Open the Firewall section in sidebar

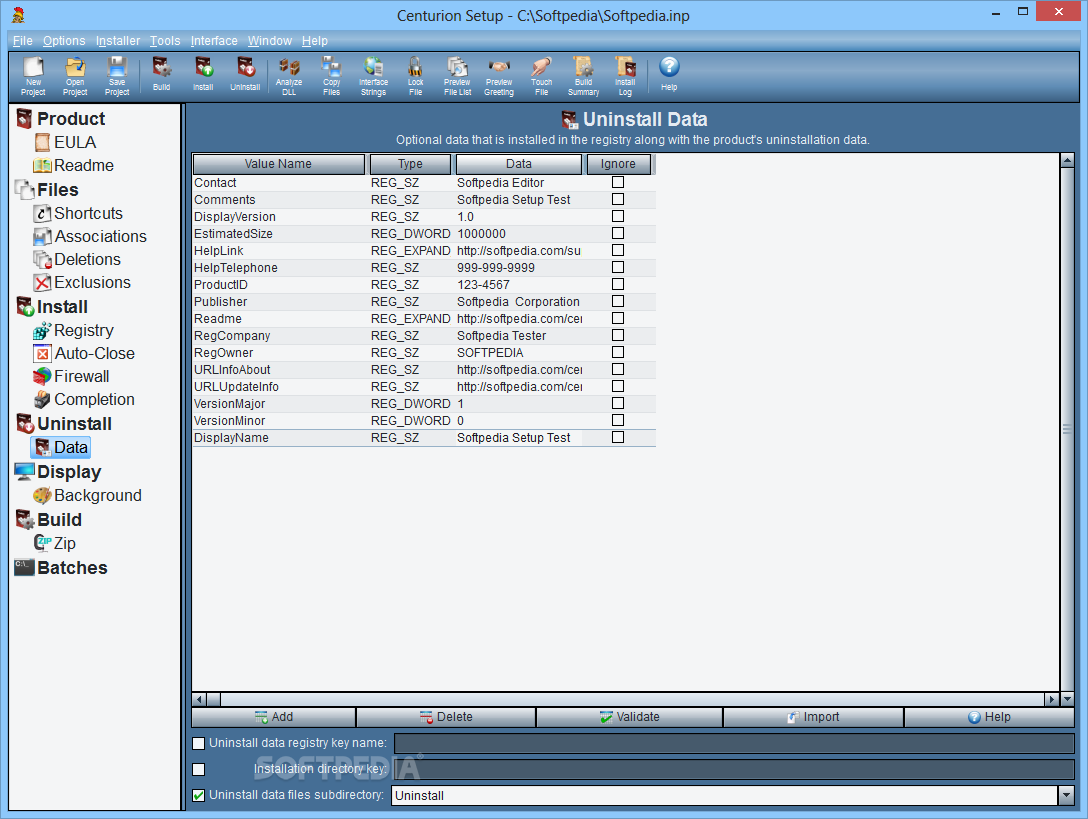pos(71,376)
